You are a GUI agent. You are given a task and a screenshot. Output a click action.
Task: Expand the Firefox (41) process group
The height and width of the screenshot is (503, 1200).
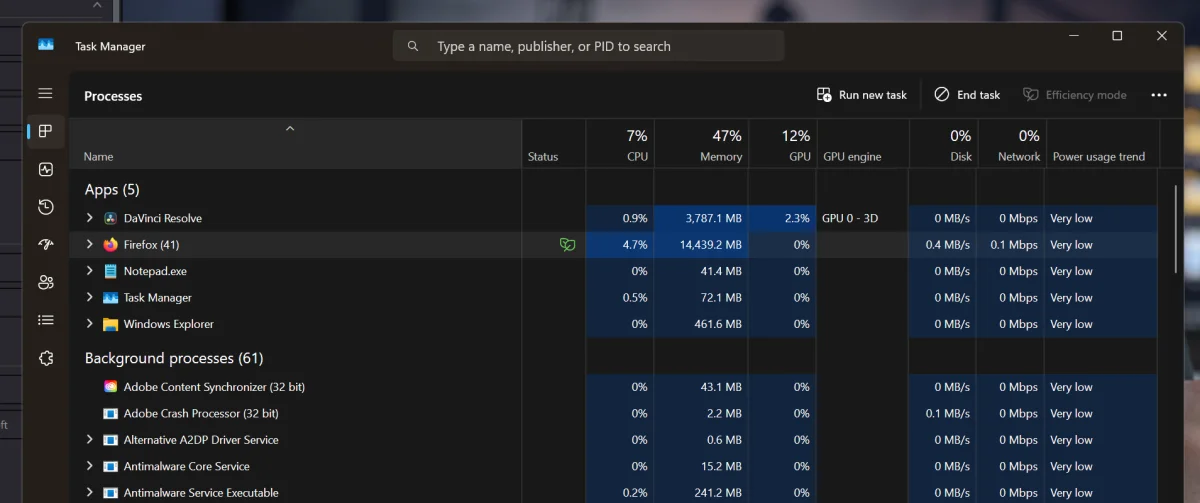coord(89,244)
